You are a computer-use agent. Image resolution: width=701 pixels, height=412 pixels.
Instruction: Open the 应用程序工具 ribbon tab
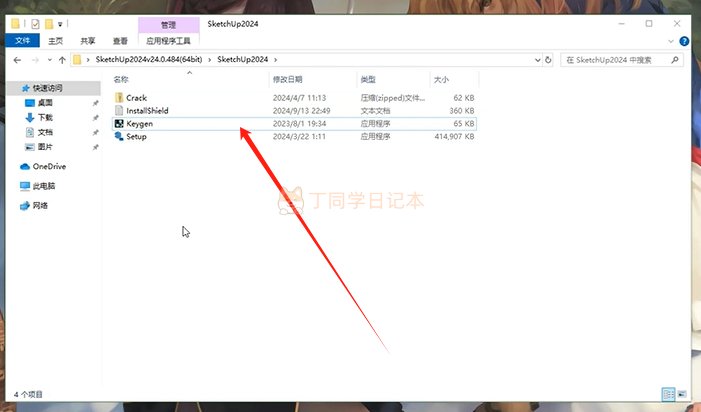coord(168,41)
